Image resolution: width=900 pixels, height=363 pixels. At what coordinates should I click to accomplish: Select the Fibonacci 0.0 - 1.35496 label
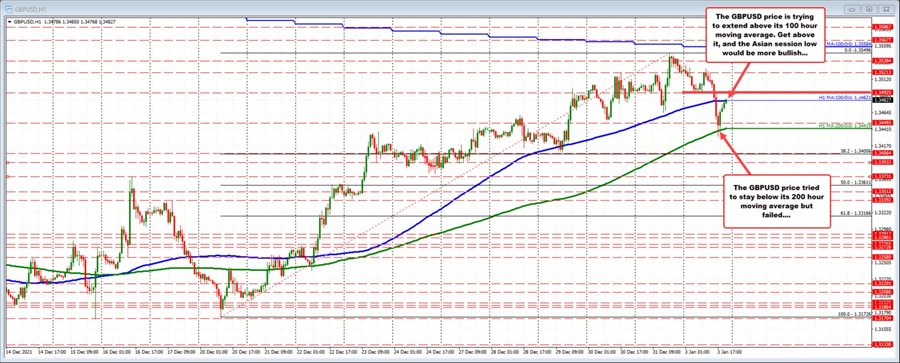coord(858,50)
